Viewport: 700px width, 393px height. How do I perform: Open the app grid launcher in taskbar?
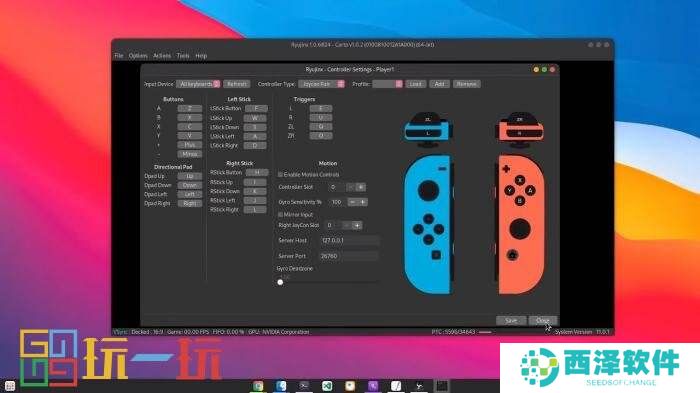click(9, 386)
